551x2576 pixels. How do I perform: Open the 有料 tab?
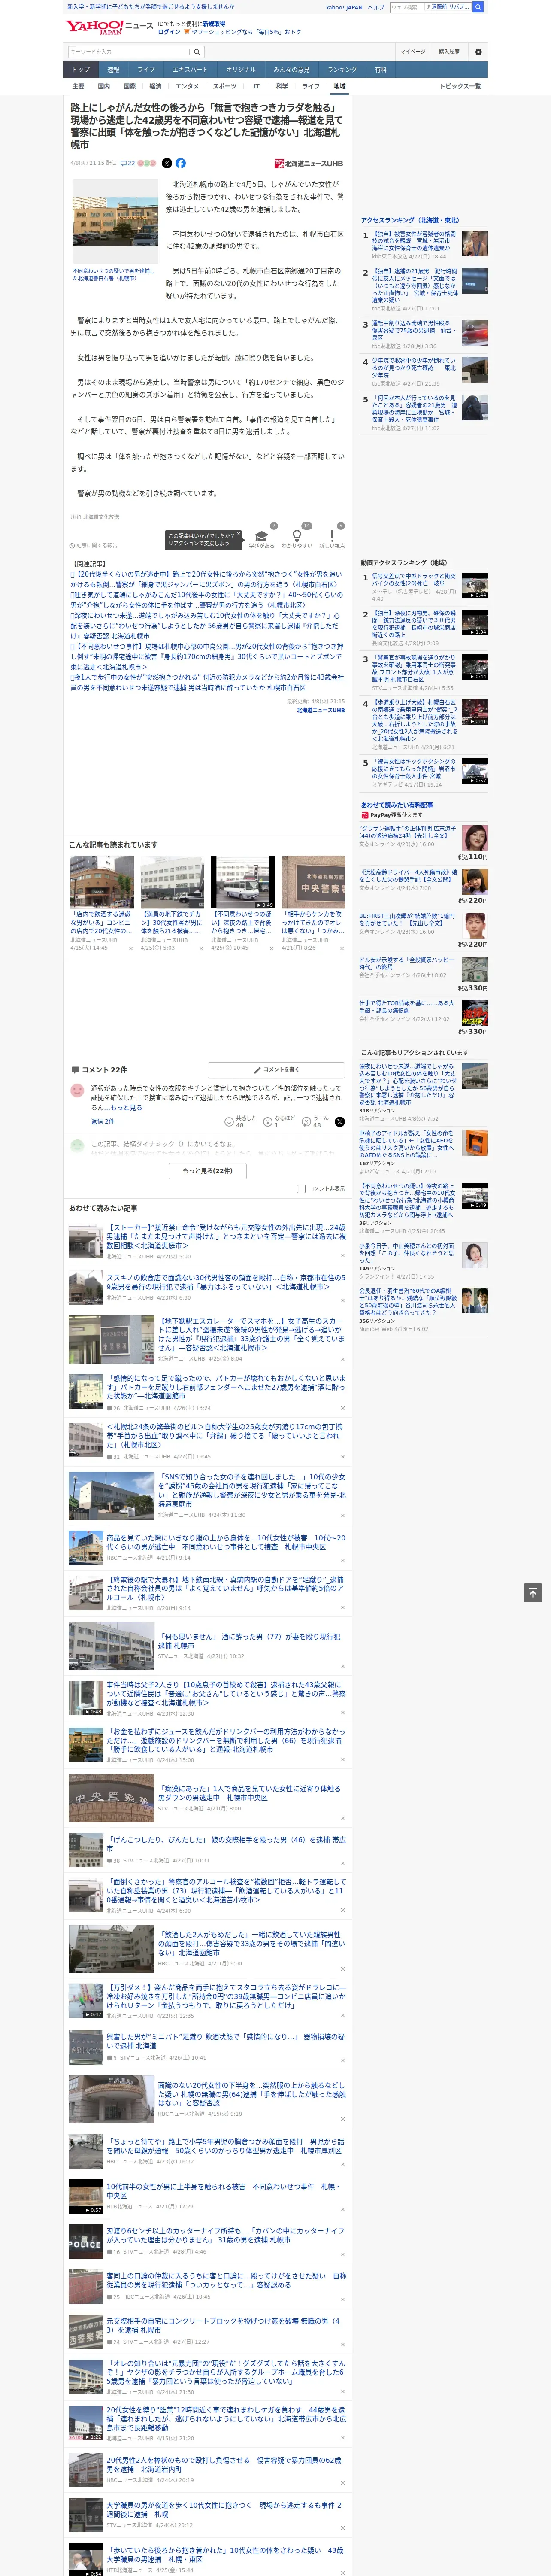tap(380, 70)
